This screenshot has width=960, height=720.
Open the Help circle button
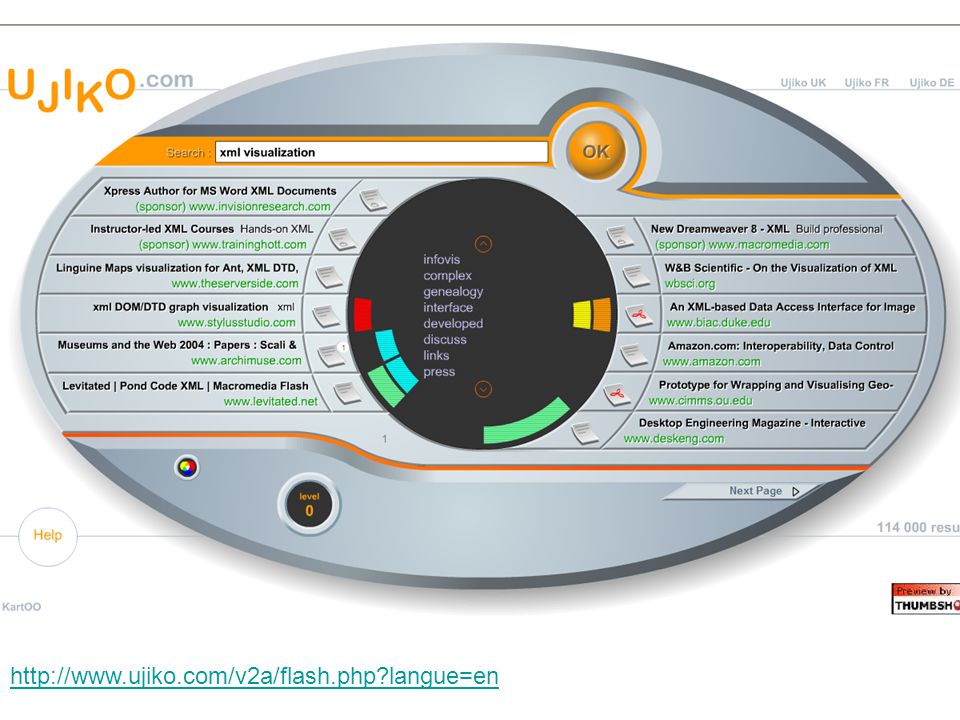click(x=48, y=536)
